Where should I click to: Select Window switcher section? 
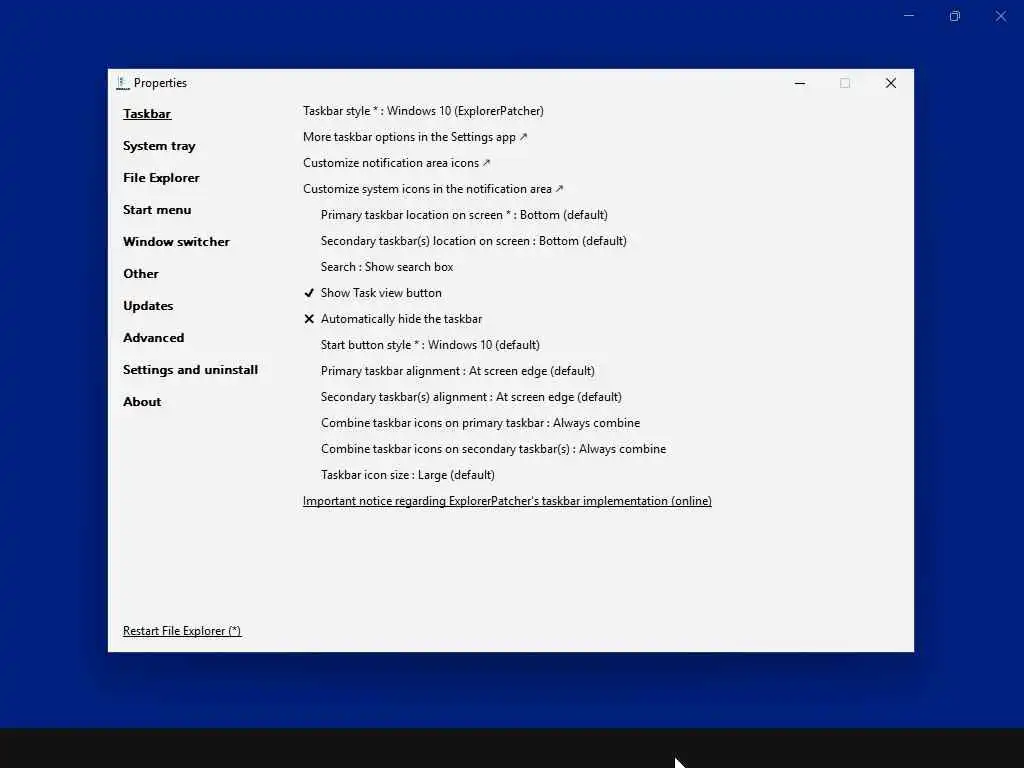click(176, 242)
